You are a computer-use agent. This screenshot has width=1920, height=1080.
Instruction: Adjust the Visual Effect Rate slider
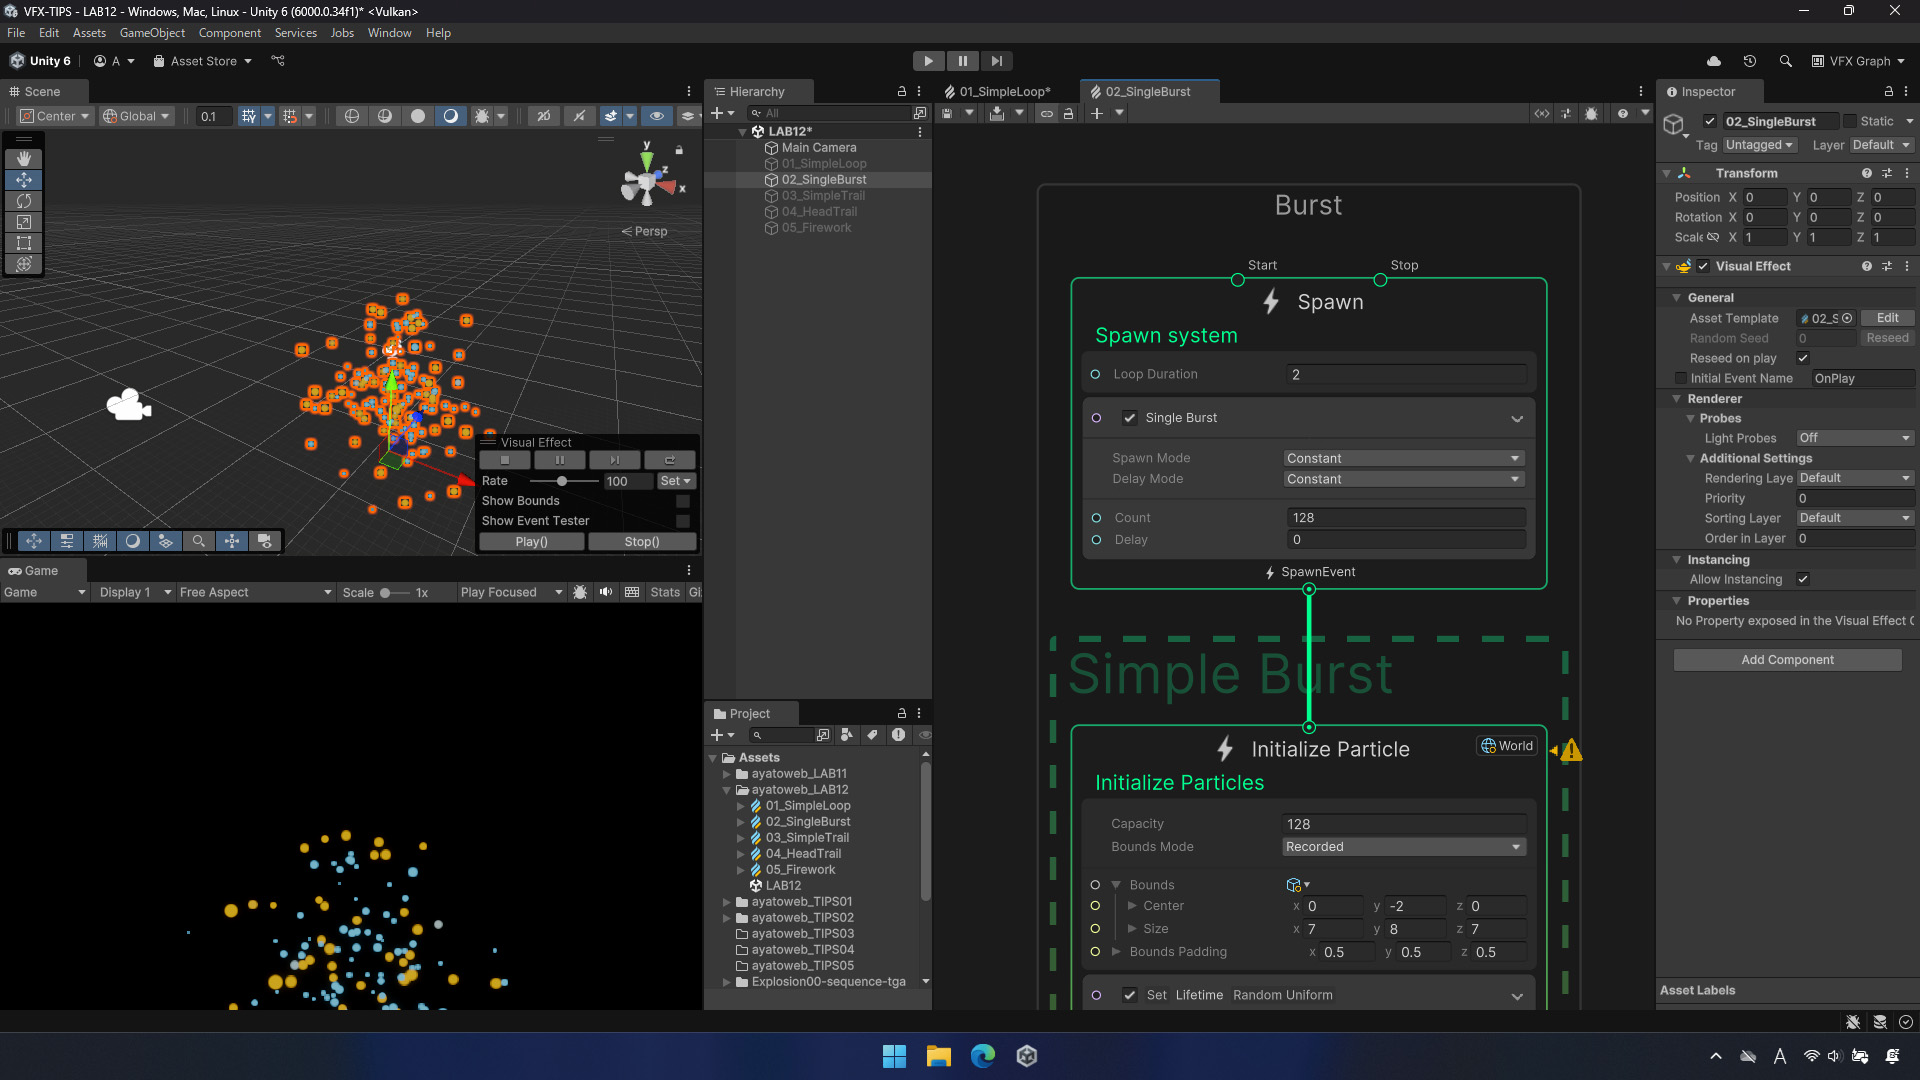point(562,481)
